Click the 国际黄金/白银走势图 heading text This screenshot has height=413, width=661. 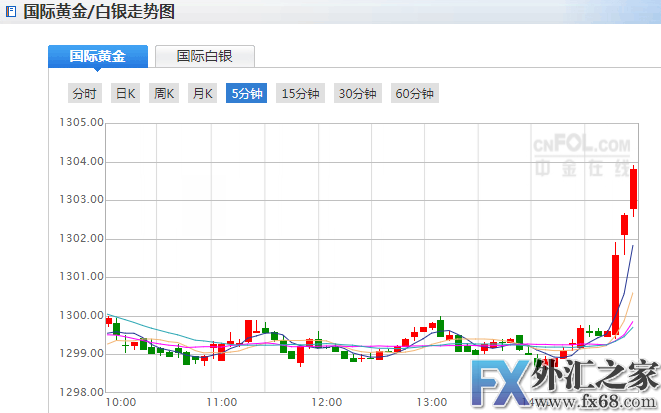(x=99, y=11)
